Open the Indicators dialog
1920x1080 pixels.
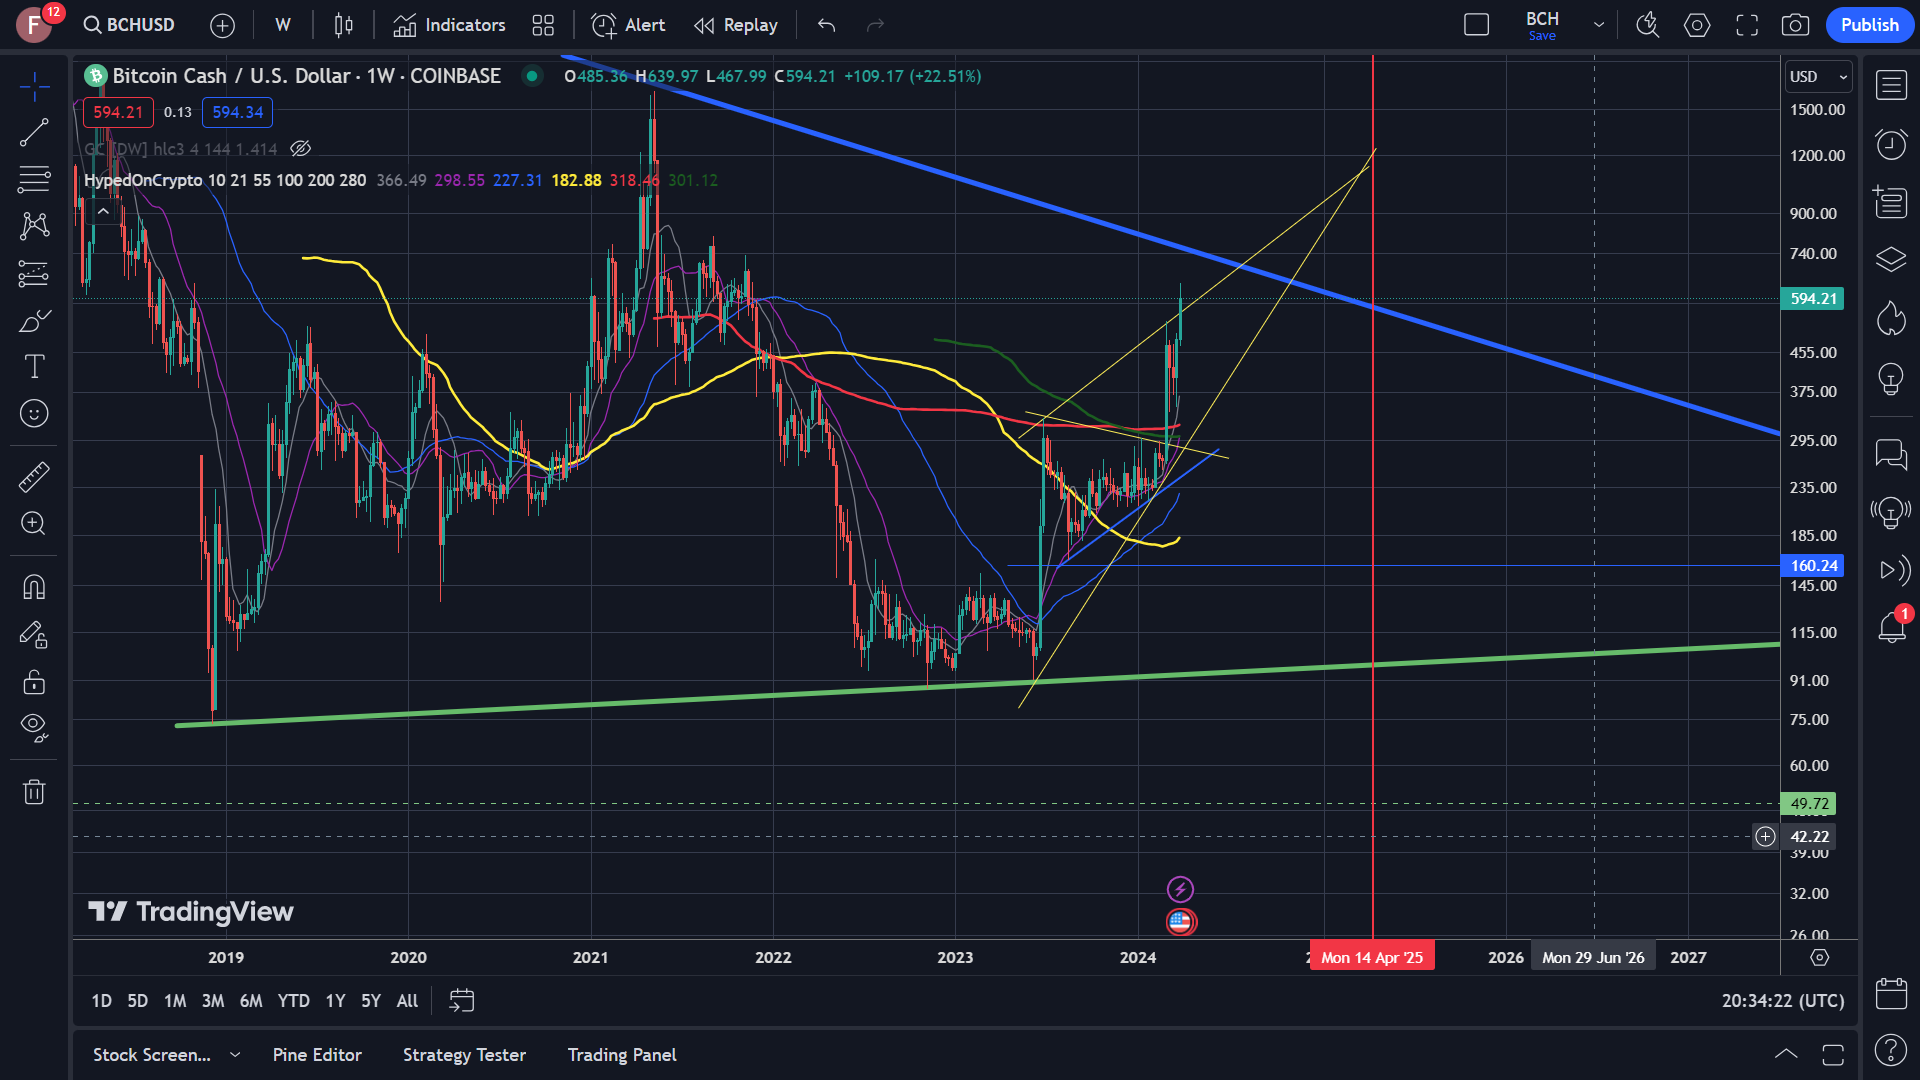click(449, 25)
